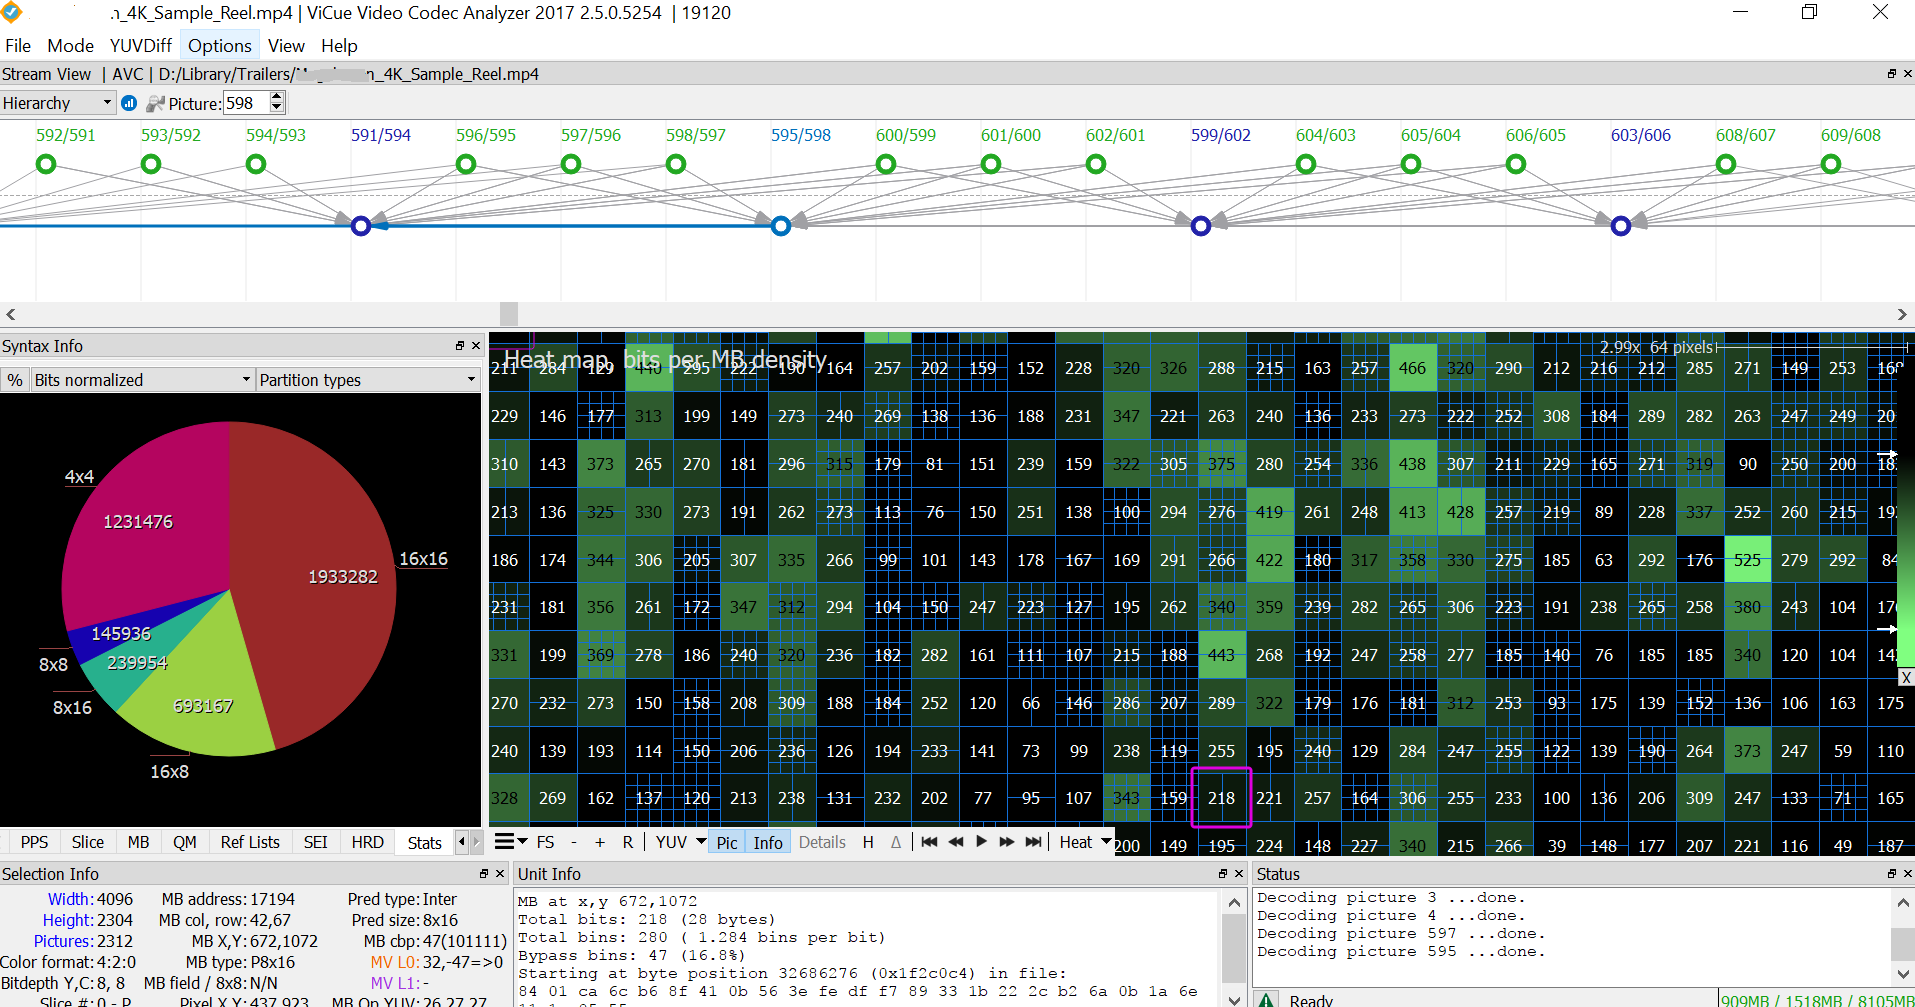
Task: Click the blue bar chart icon beside Hierarchy
Action: (x=129, y=103)
